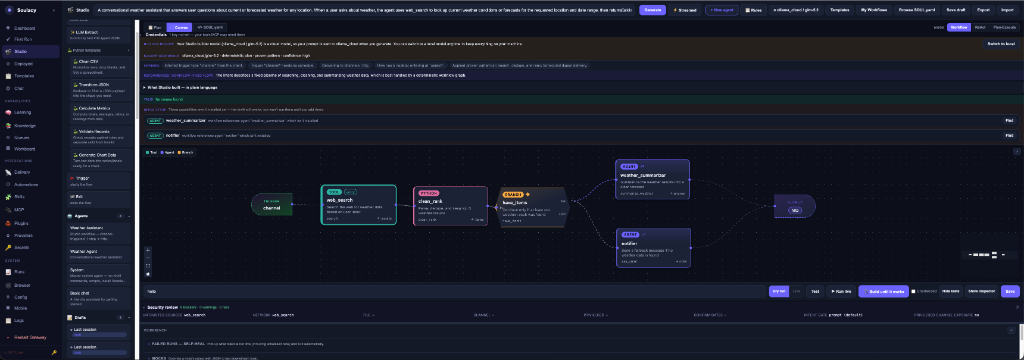Select the clean_rank python node
1024x360 pixels.
point(450,206)
